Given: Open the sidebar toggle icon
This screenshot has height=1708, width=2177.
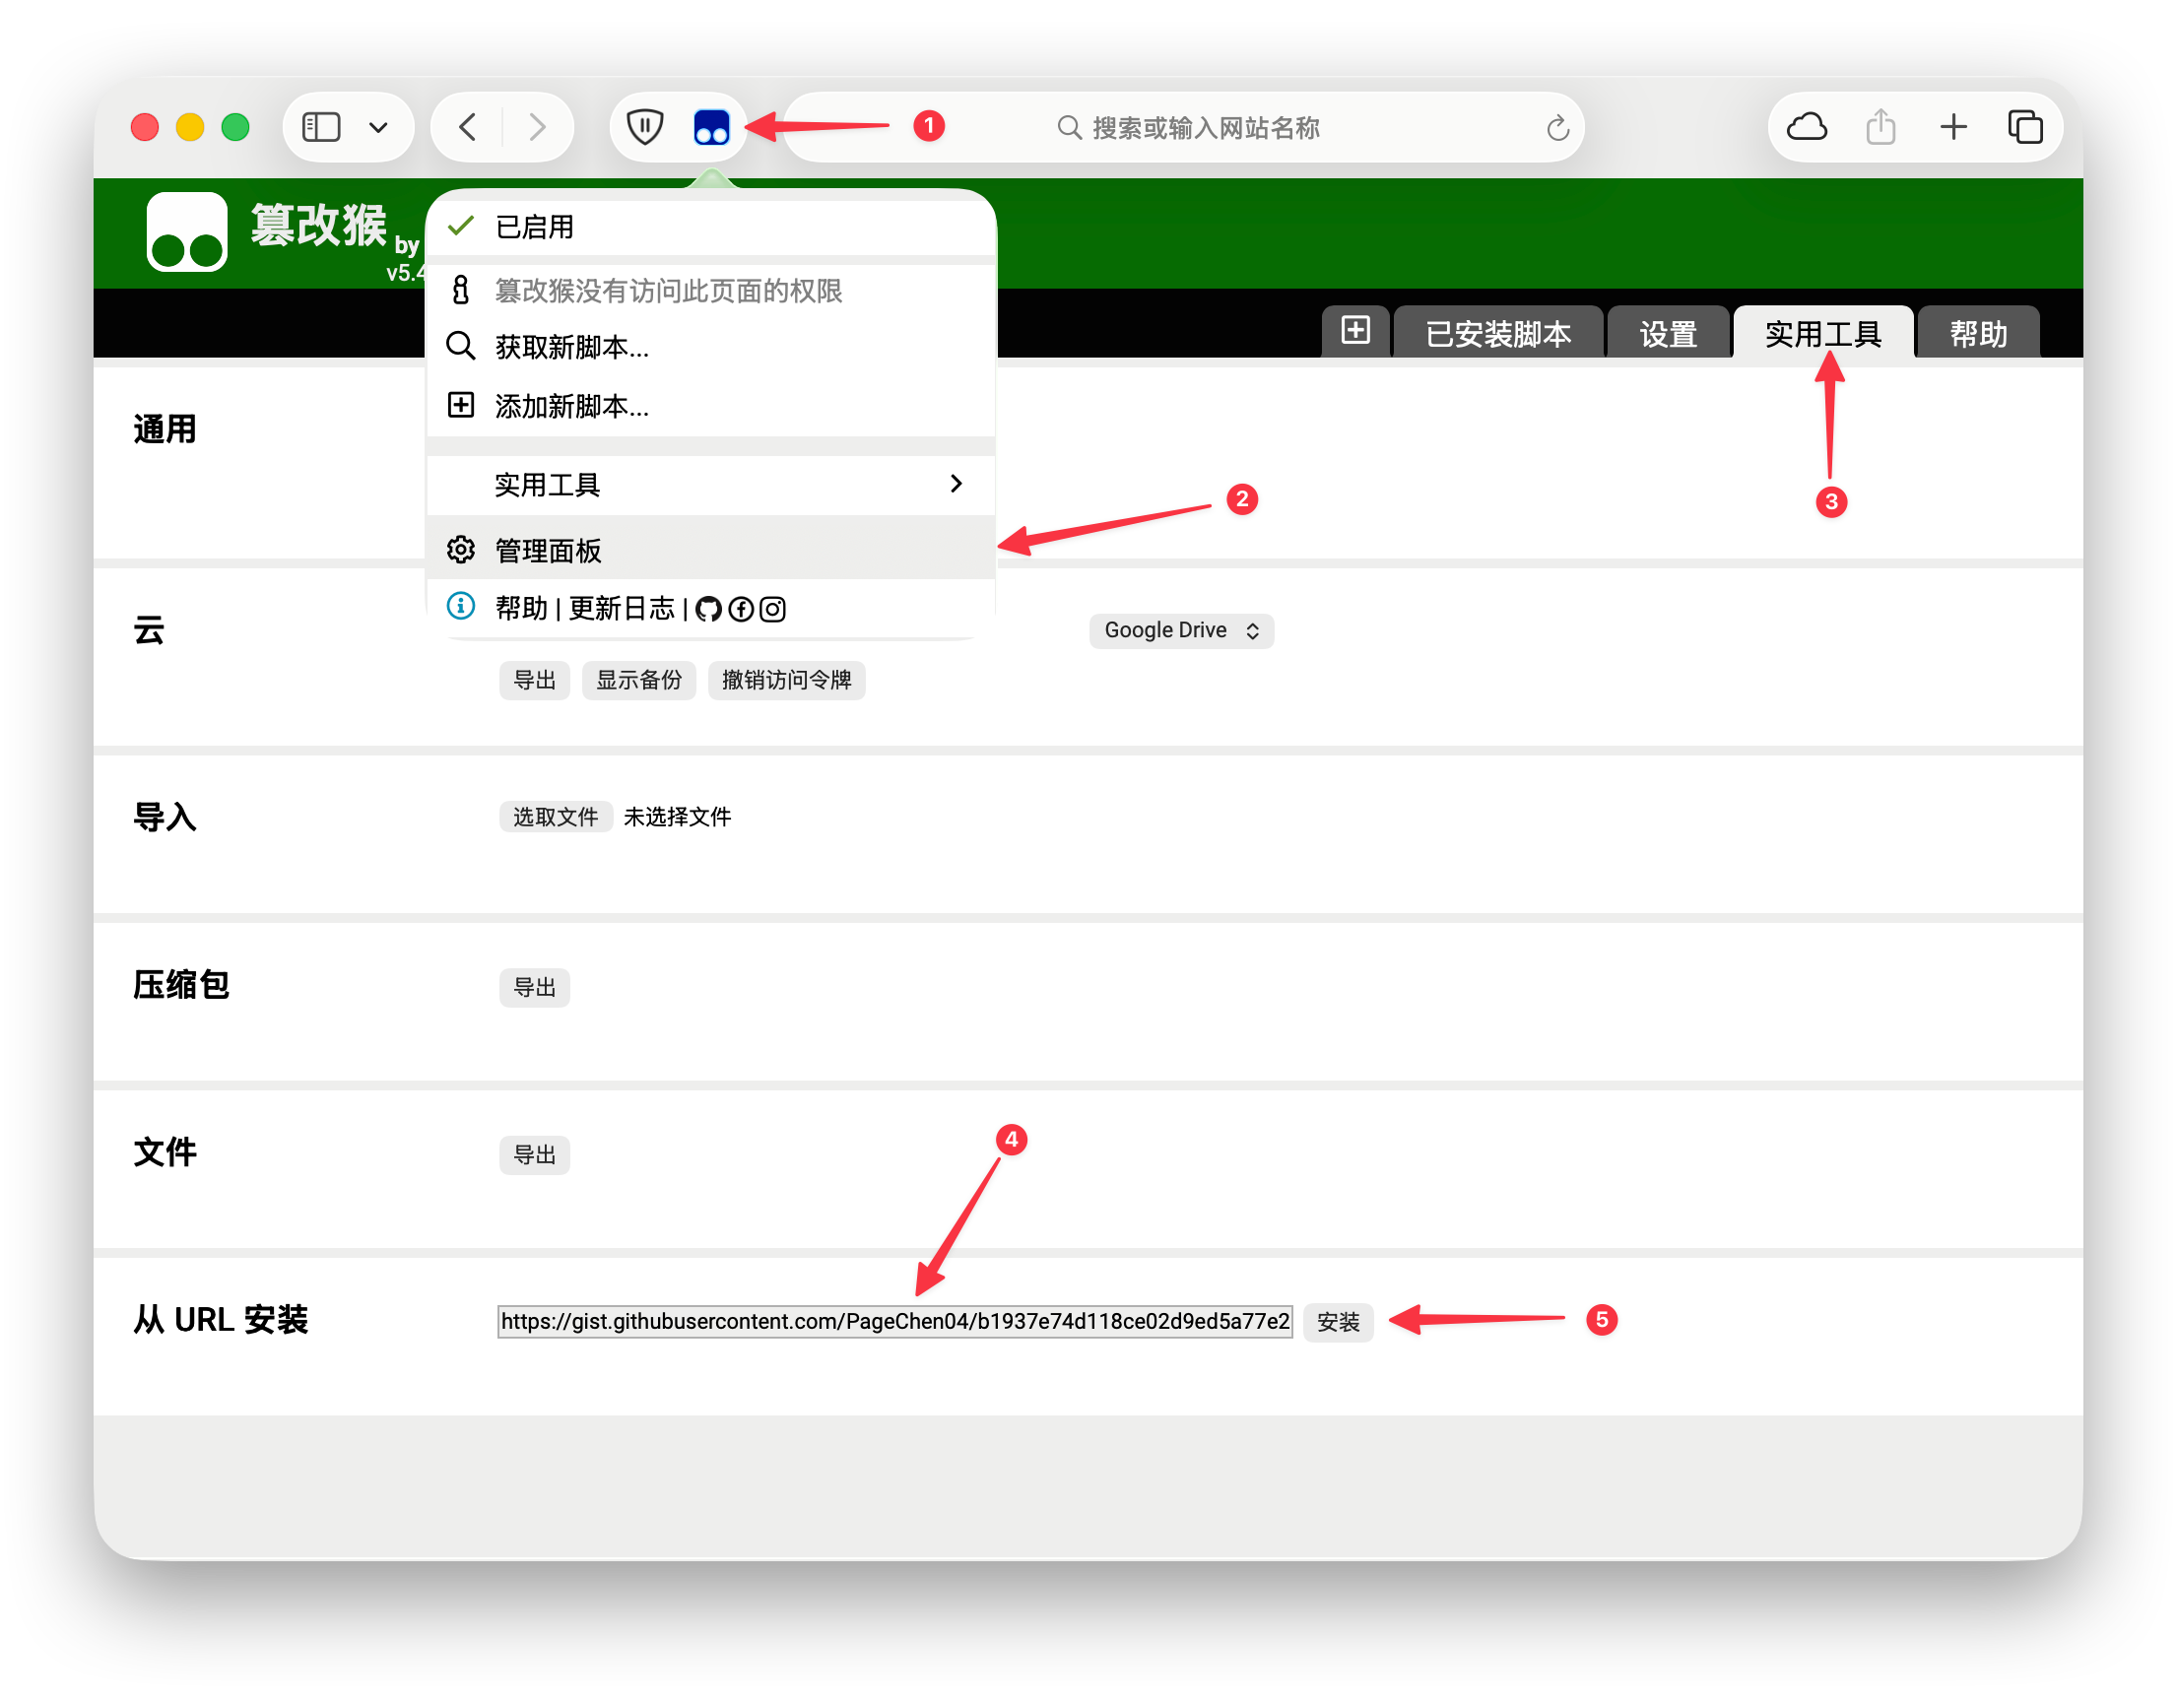Looking at the screenshot, I should [321, 128].
